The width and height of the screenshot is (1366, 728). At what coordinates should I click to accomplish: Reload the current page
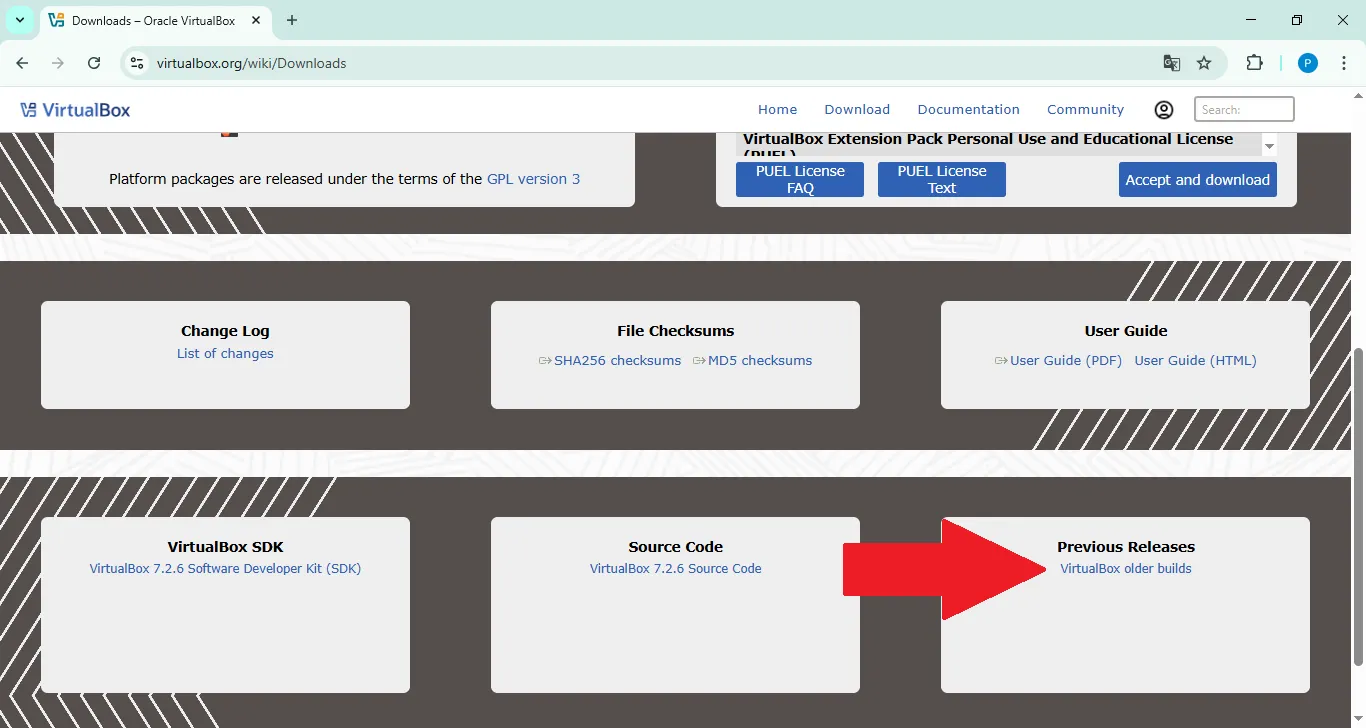point(94,62)
